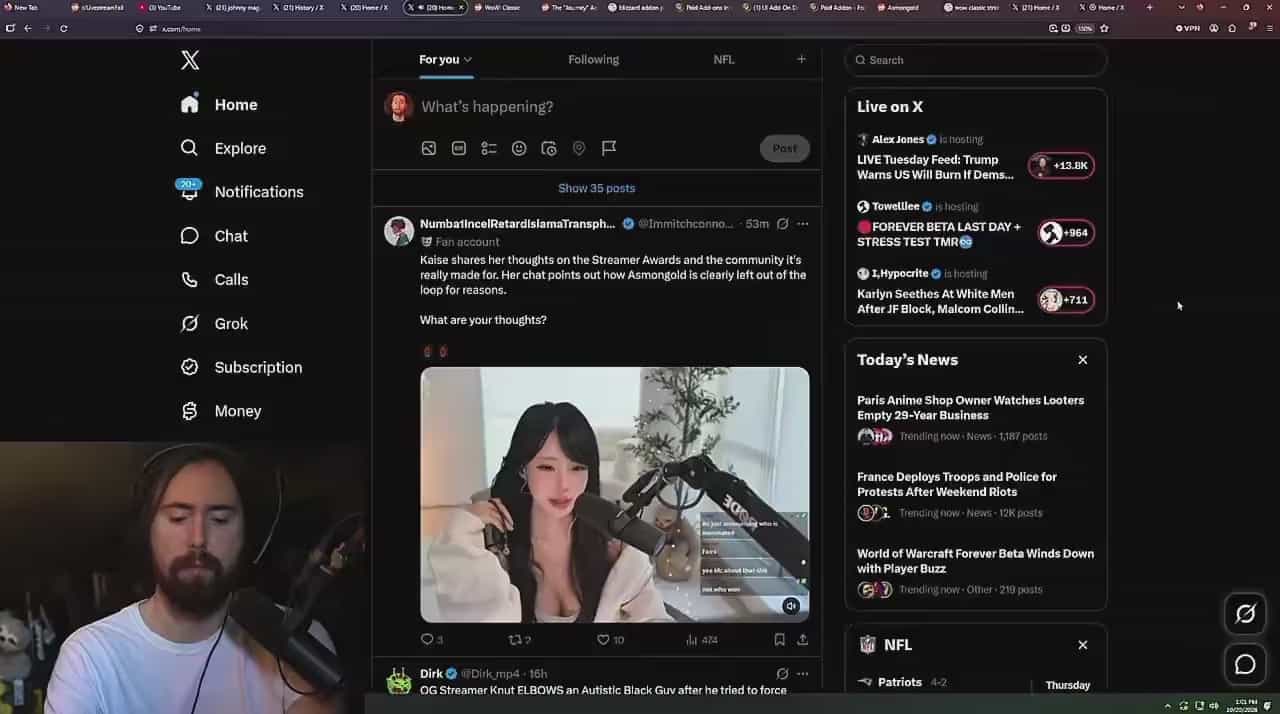Viewport: 1280px width, 714px height.
Task: Share the Kaise post
Action: click(802, 639)
